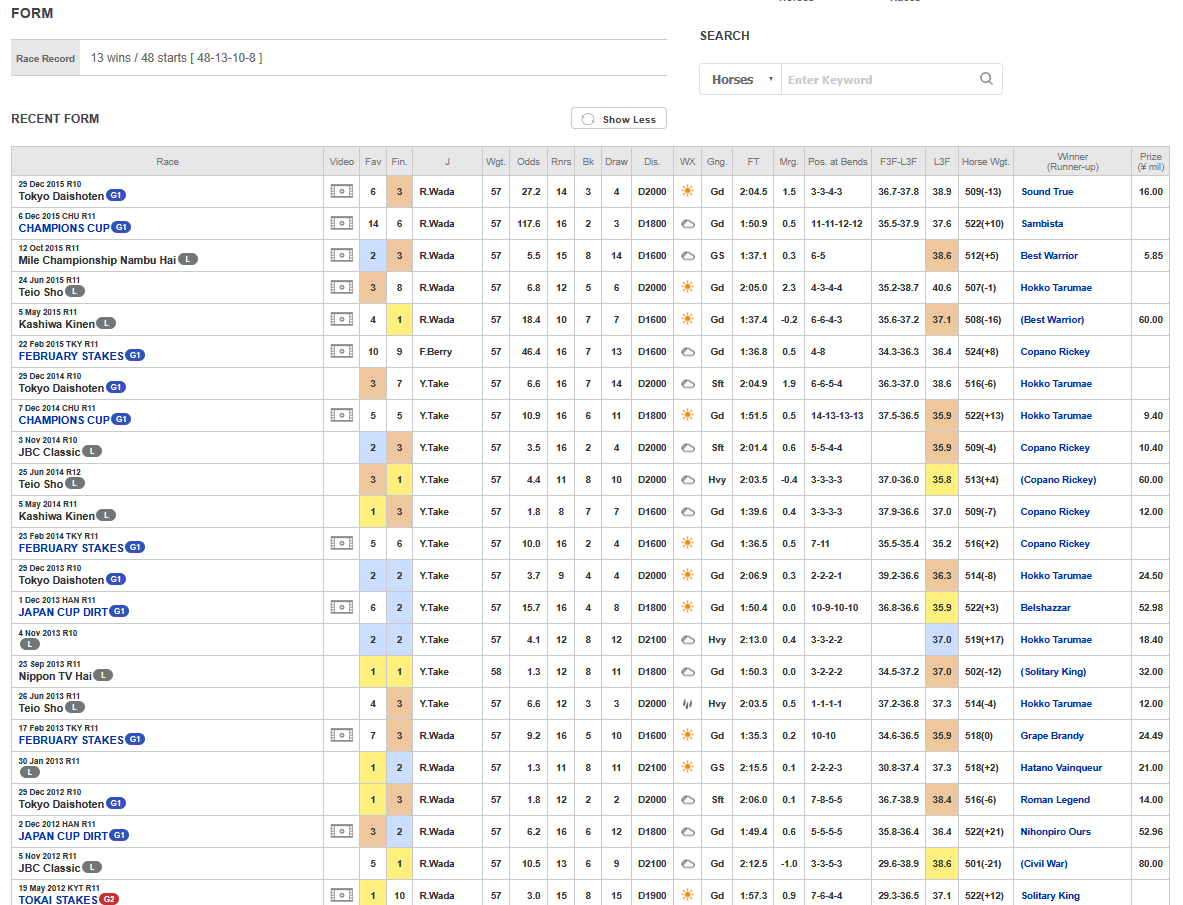1183x905 pixels.
Task: Click the search magnifier icon
Action: pos(986,79)
